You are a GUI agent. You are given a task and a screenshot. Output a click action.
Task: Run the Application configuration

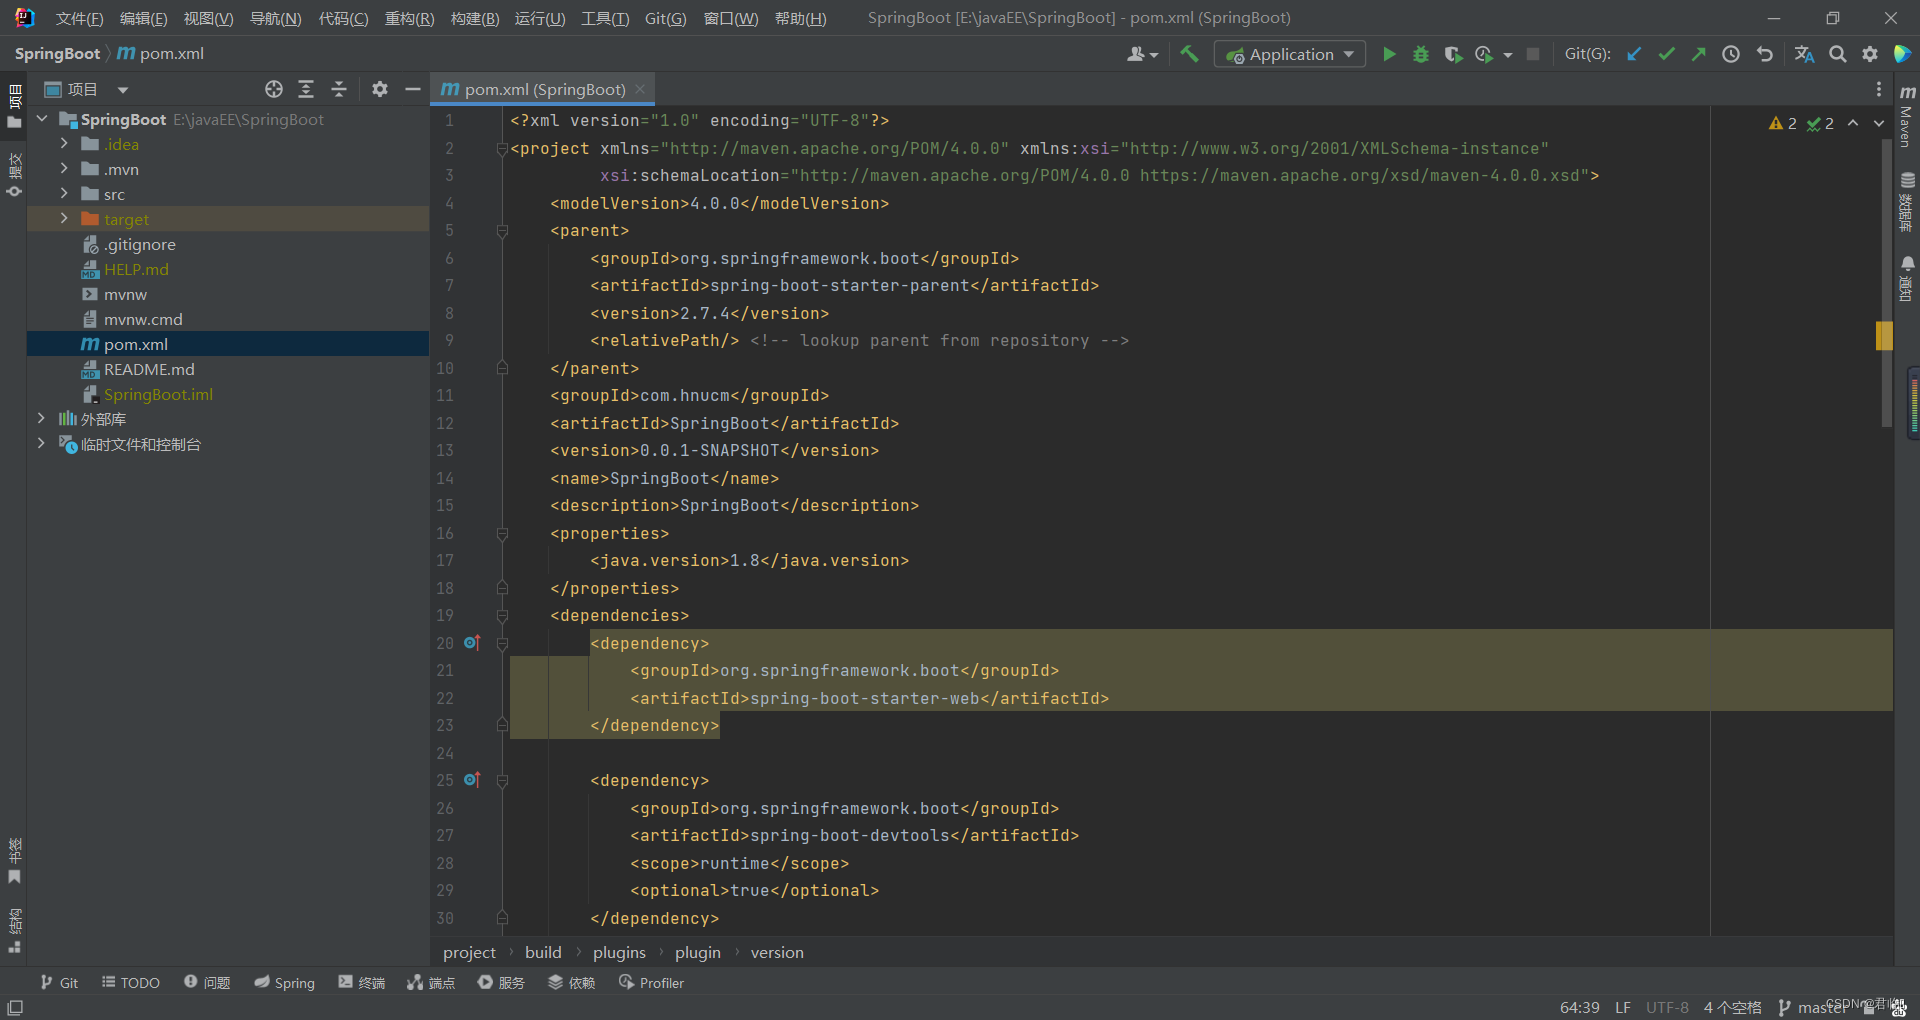tap(1389, 54)
